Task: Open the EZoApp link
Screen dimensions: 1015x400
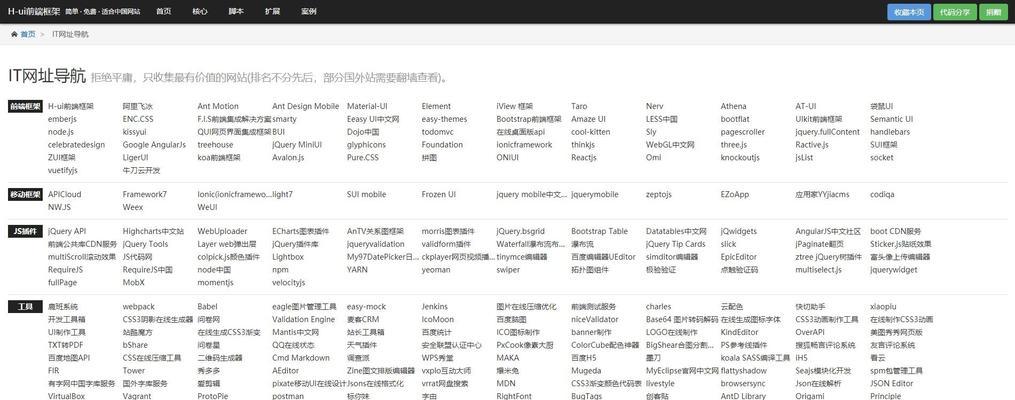Action: coord(735,194)
